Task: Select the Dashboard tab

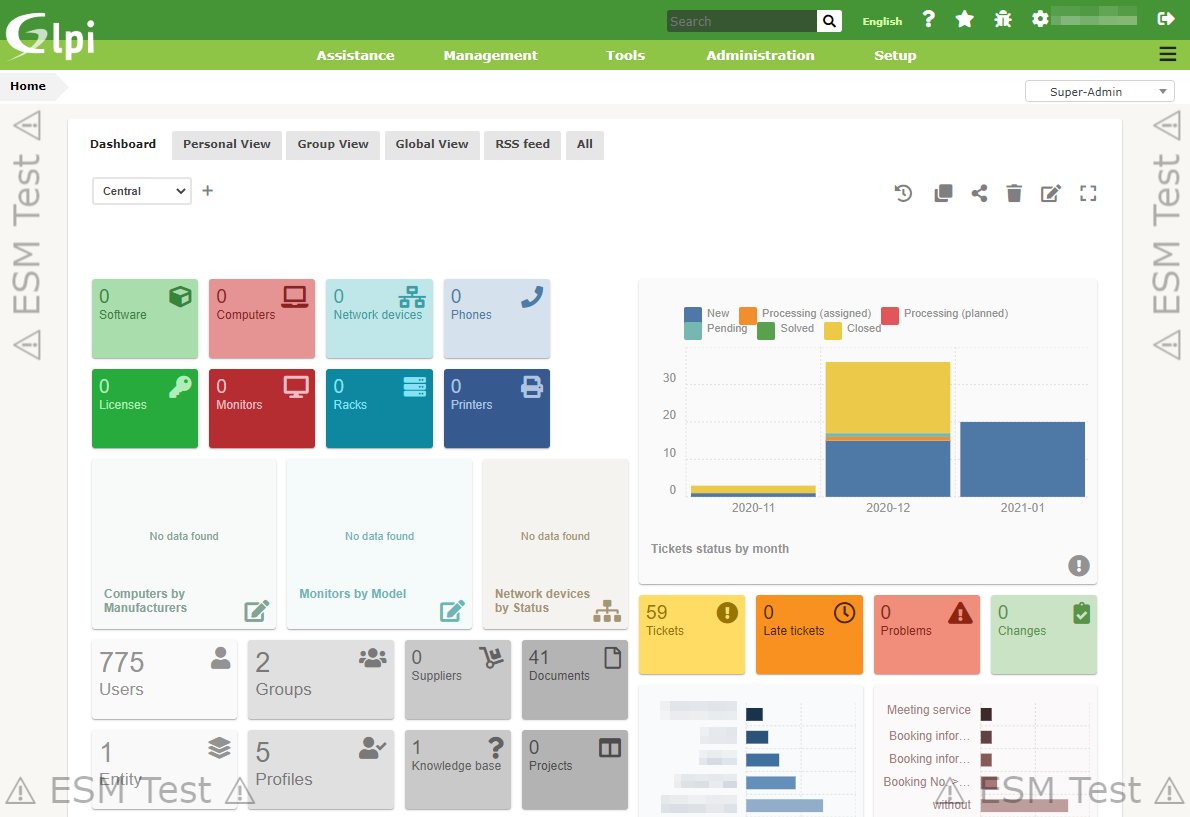Action: pos(123,144)
